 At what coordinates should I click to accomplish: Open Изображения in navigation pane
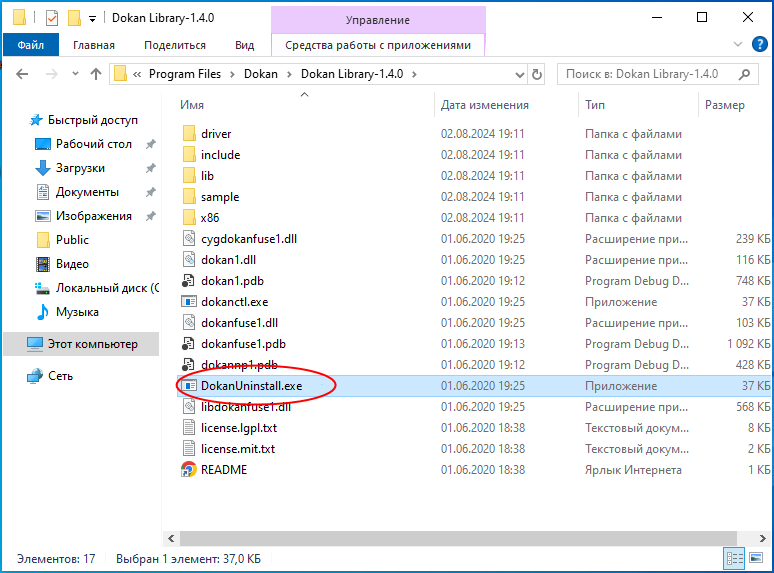click(94, 216)
